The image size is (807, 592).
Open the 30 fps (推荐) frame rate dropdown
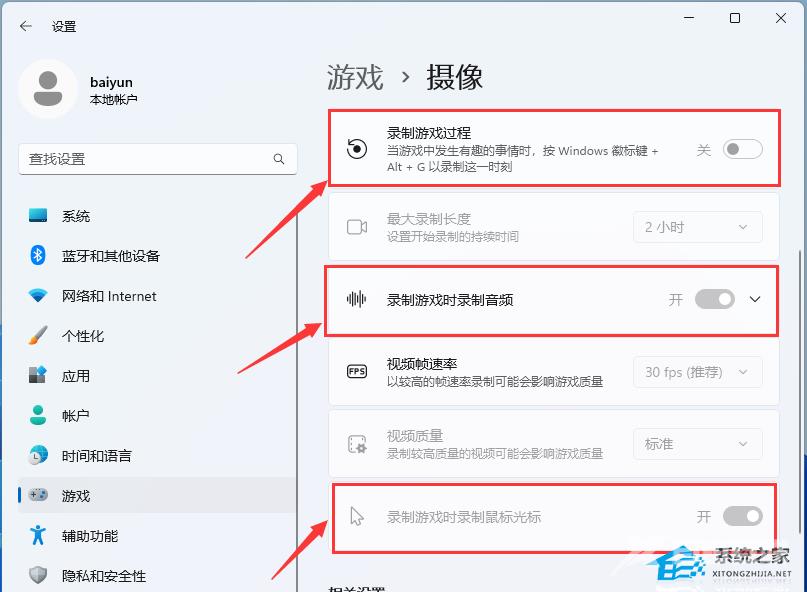pos(697,372)
